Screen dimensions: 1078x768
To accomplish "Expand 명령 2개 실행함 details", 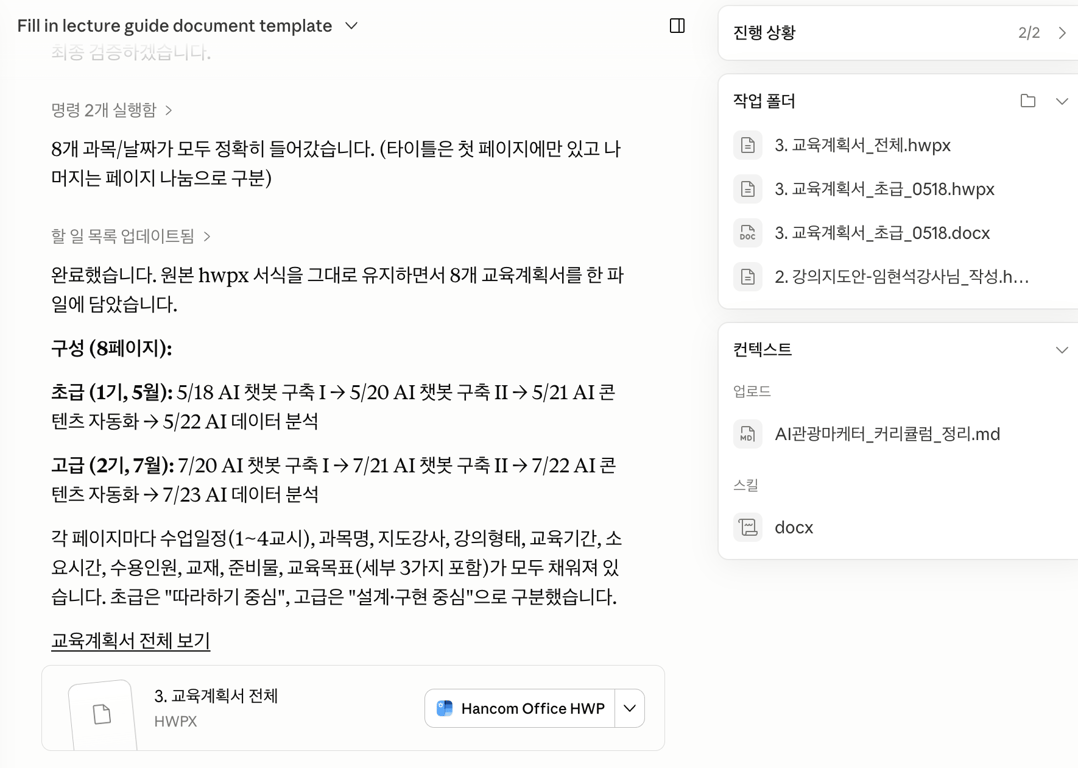I will click(111, 110).
